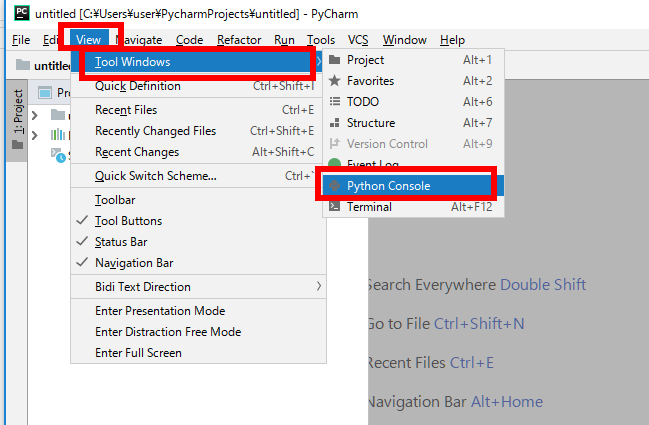Open the Run menu
This screenshot has height=425, width=649.
coord(284,40)
